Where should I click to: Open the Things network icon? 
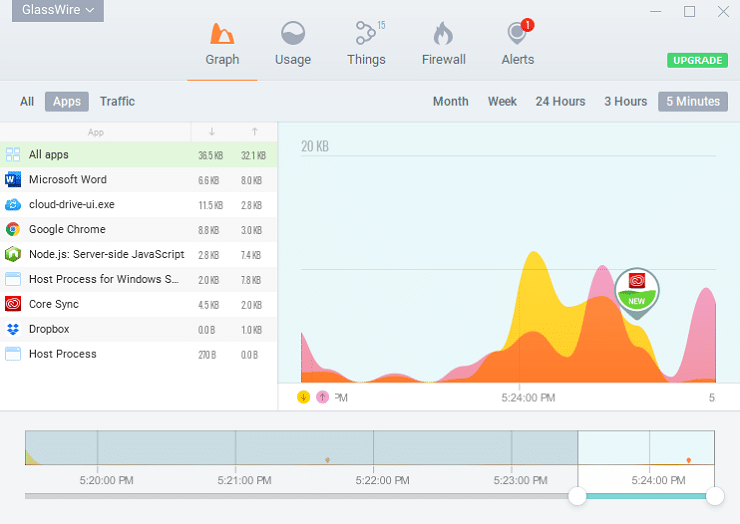tap(366, 33)
